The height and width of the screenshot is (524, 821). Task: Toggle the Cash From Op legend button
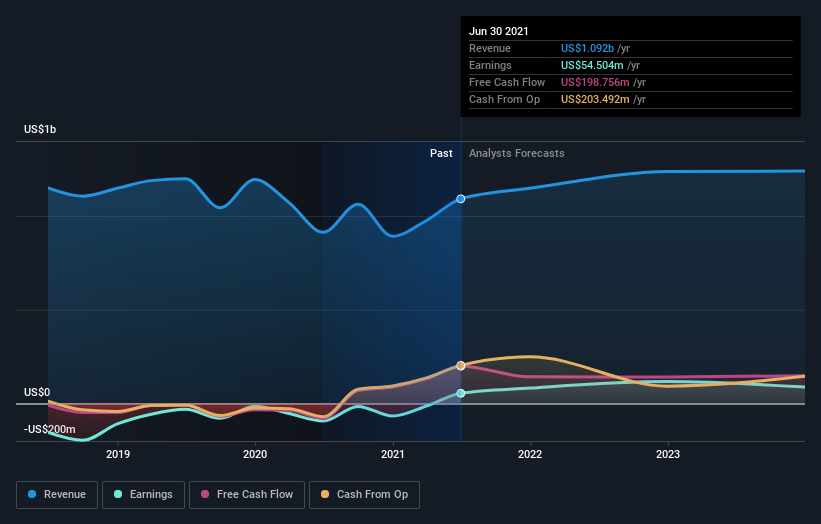[364, 495]
